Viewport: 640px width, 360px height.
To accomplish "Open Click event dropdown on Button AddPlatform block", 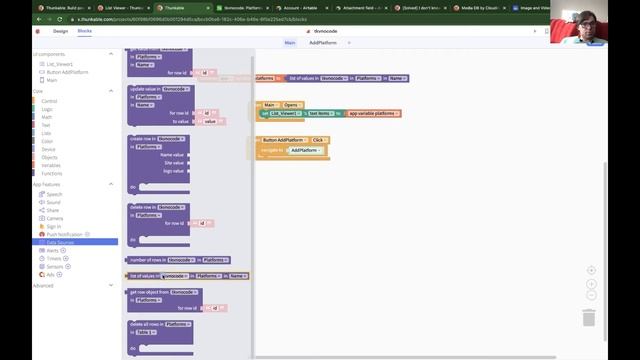I will coord(319,140).
